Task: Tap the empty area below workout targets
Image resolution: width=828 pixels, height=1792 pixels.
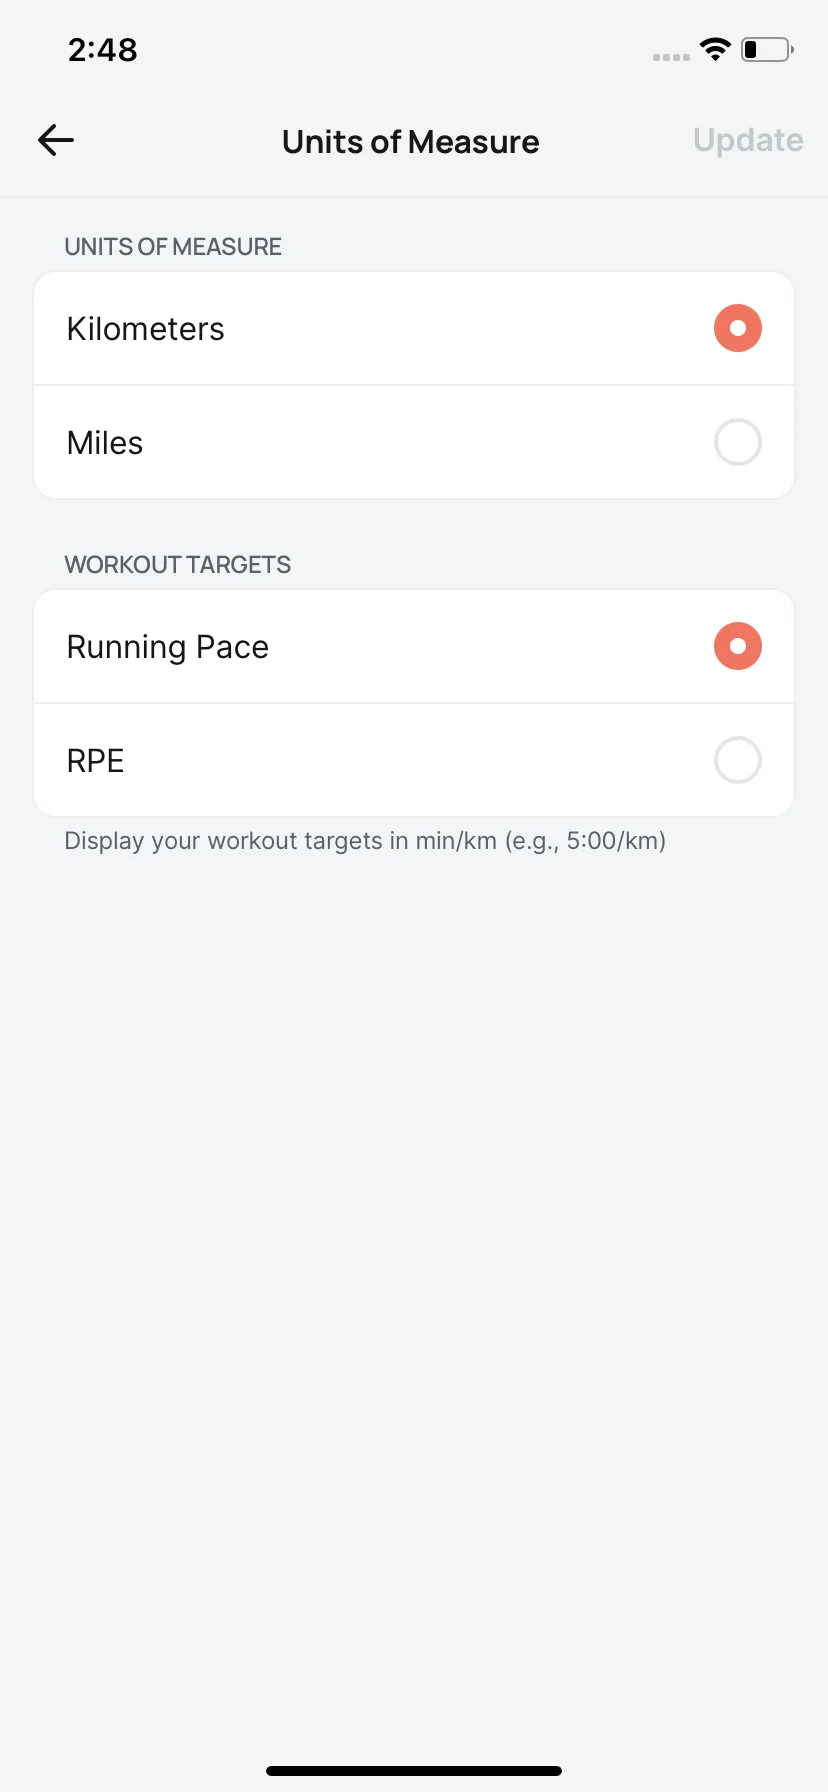Action: (414, 1300)
